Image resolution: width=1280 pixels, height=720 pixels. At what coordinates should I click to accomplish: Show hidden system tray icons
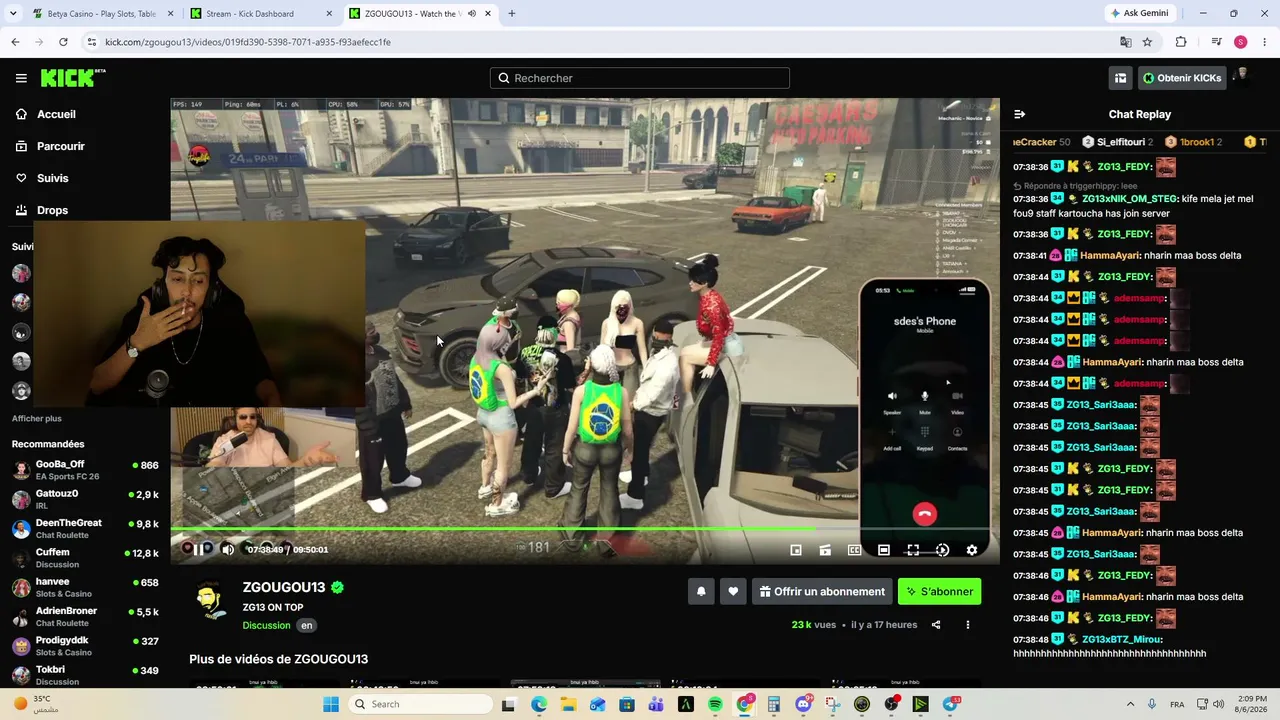1131,704
